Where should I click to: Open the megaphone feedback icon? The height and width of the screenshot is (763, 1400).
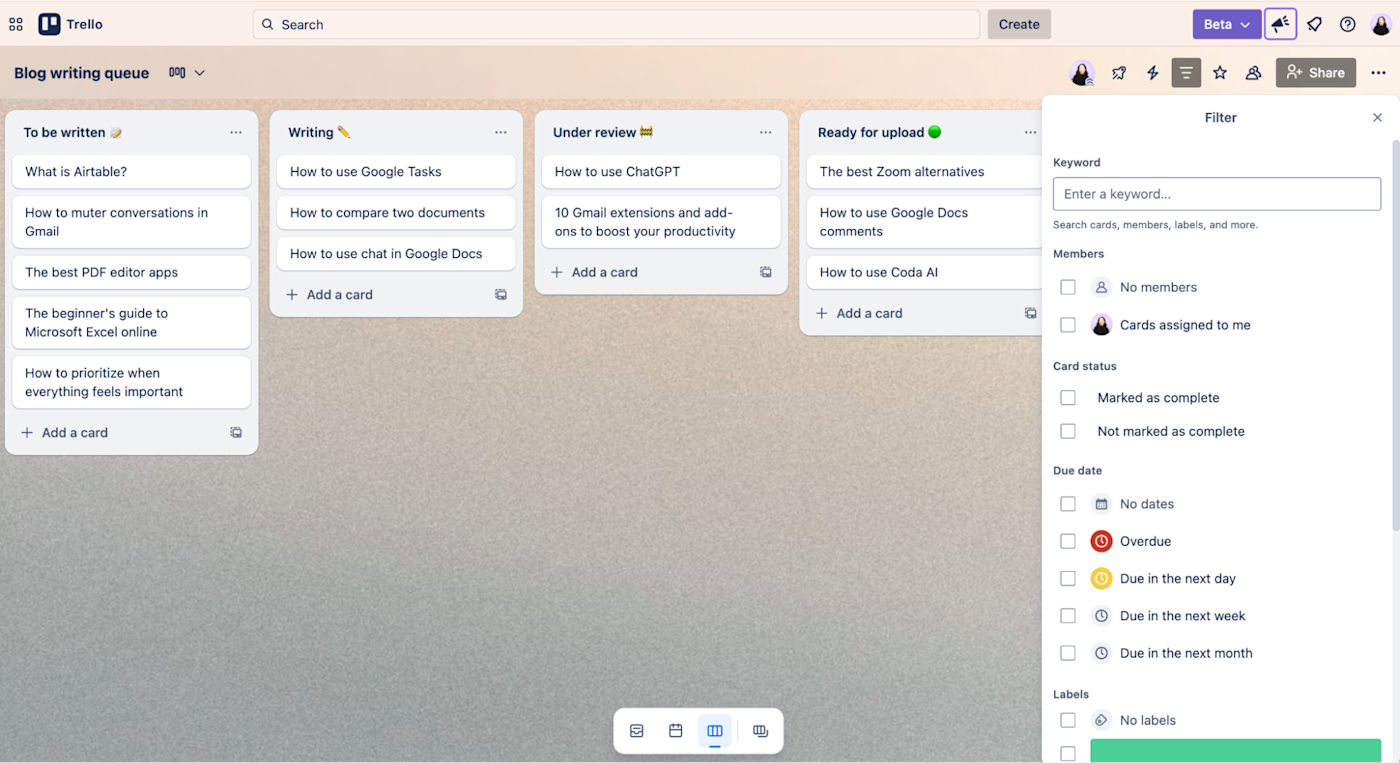1281,24
